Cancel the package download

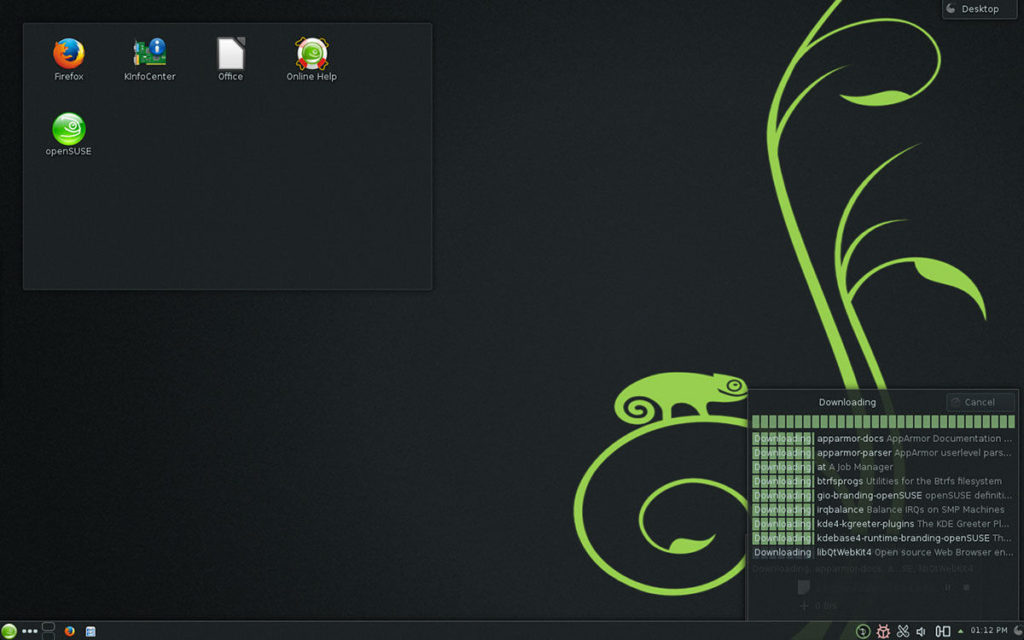(977, 401)
